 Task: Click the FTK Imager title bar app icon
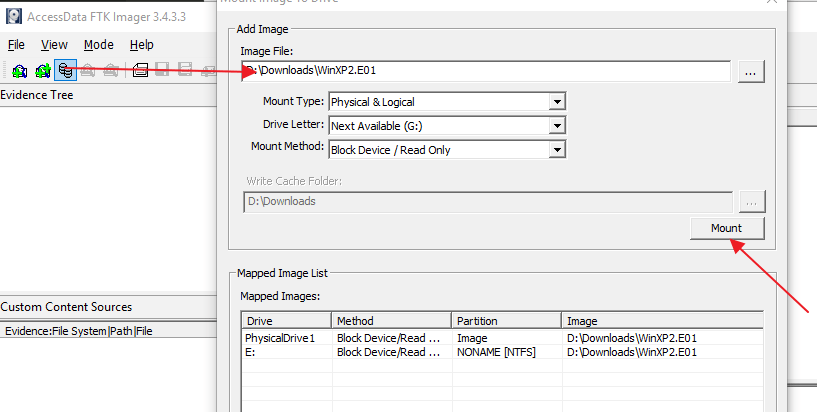pyautogui.click(x=14, y=16)
